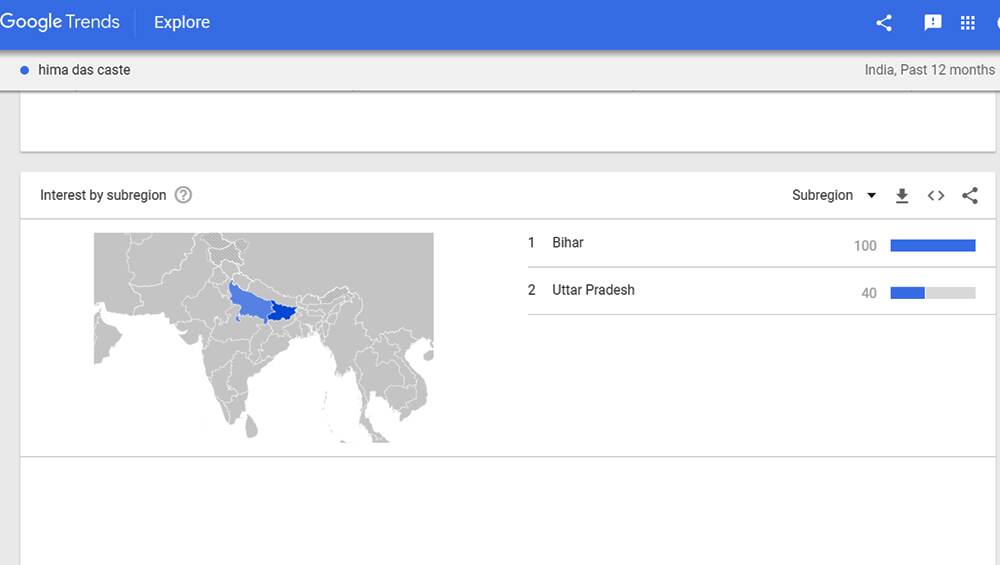This screenshot has width=1000, height=565.
Task: Click India, Past 12 months filter text
Action: tap(929, 70)
